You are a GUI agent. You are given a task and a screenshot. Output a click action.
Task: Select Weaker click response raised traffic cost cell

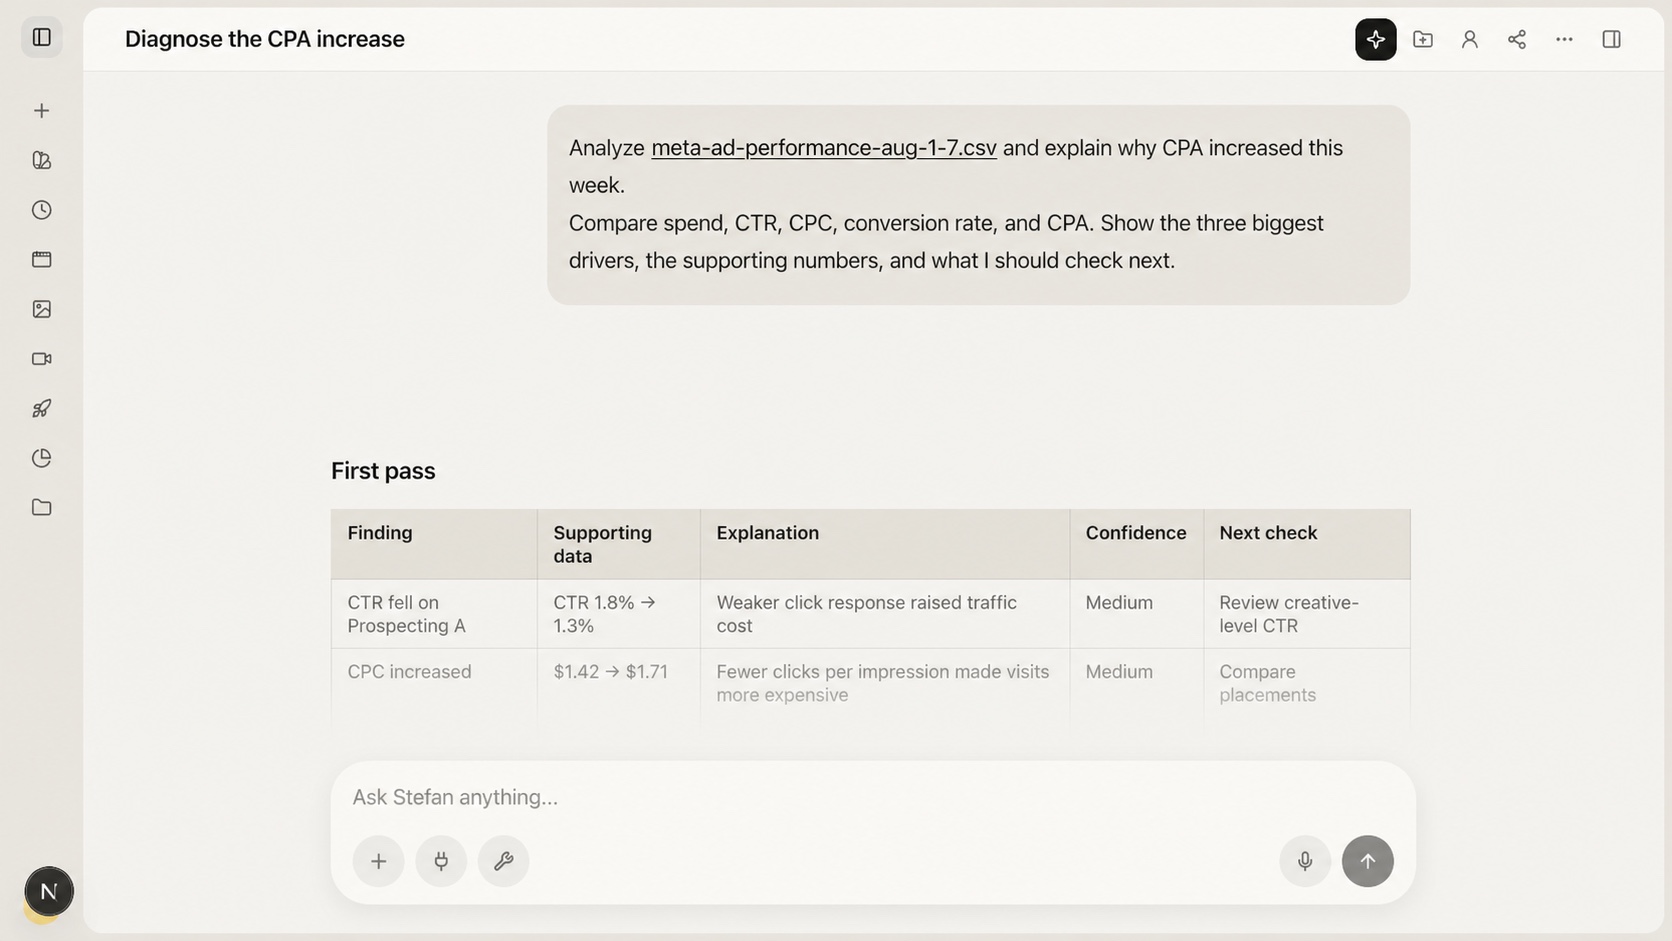[x=885, y=614]
